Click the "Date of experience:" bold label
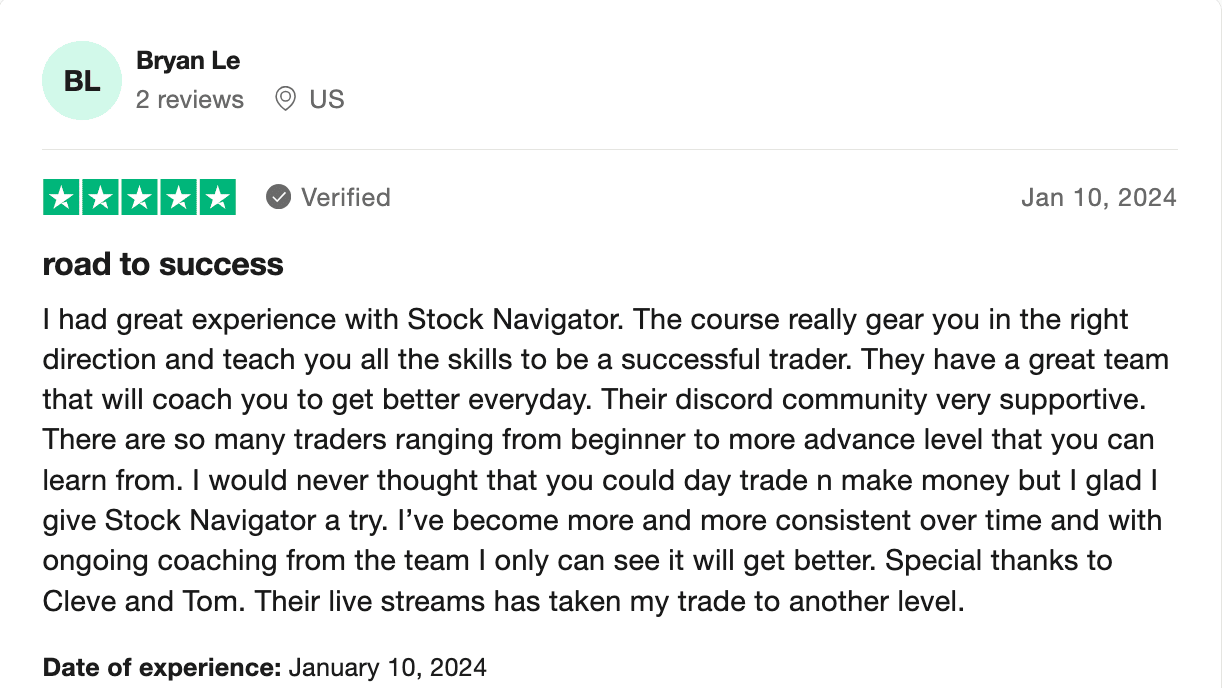Viewport: 1222px width, 688px height. [162, 666]
